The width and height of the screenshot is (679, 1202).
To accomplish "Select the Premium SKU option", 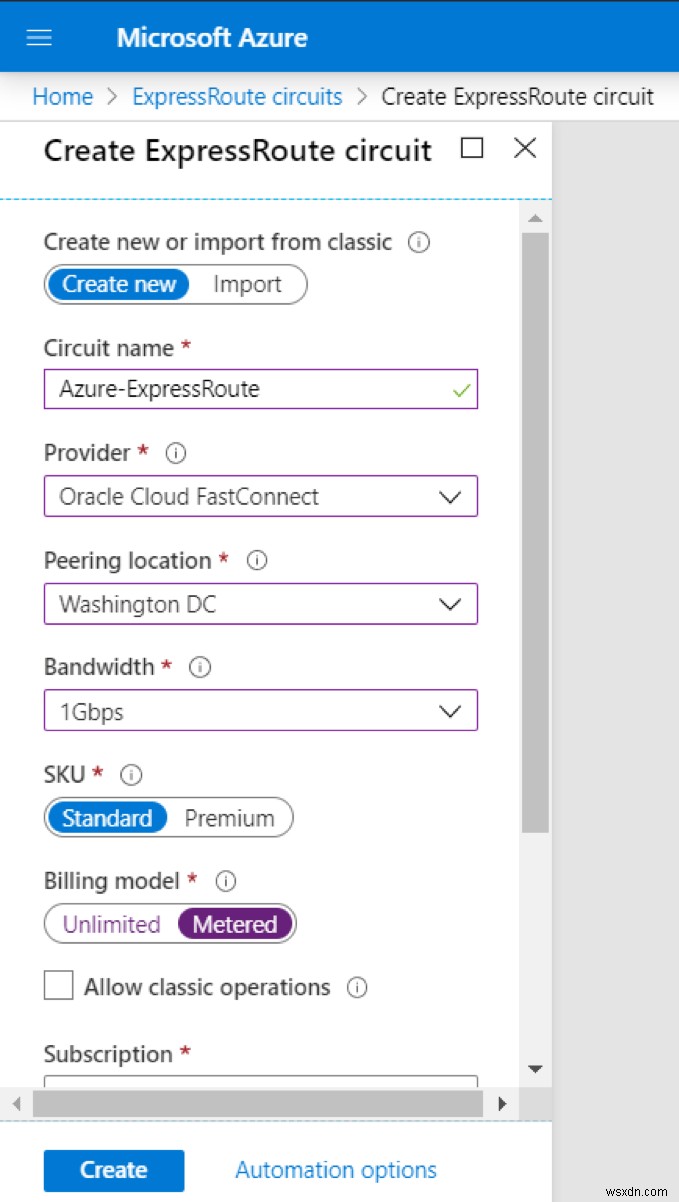I will (x=230, y=818).
